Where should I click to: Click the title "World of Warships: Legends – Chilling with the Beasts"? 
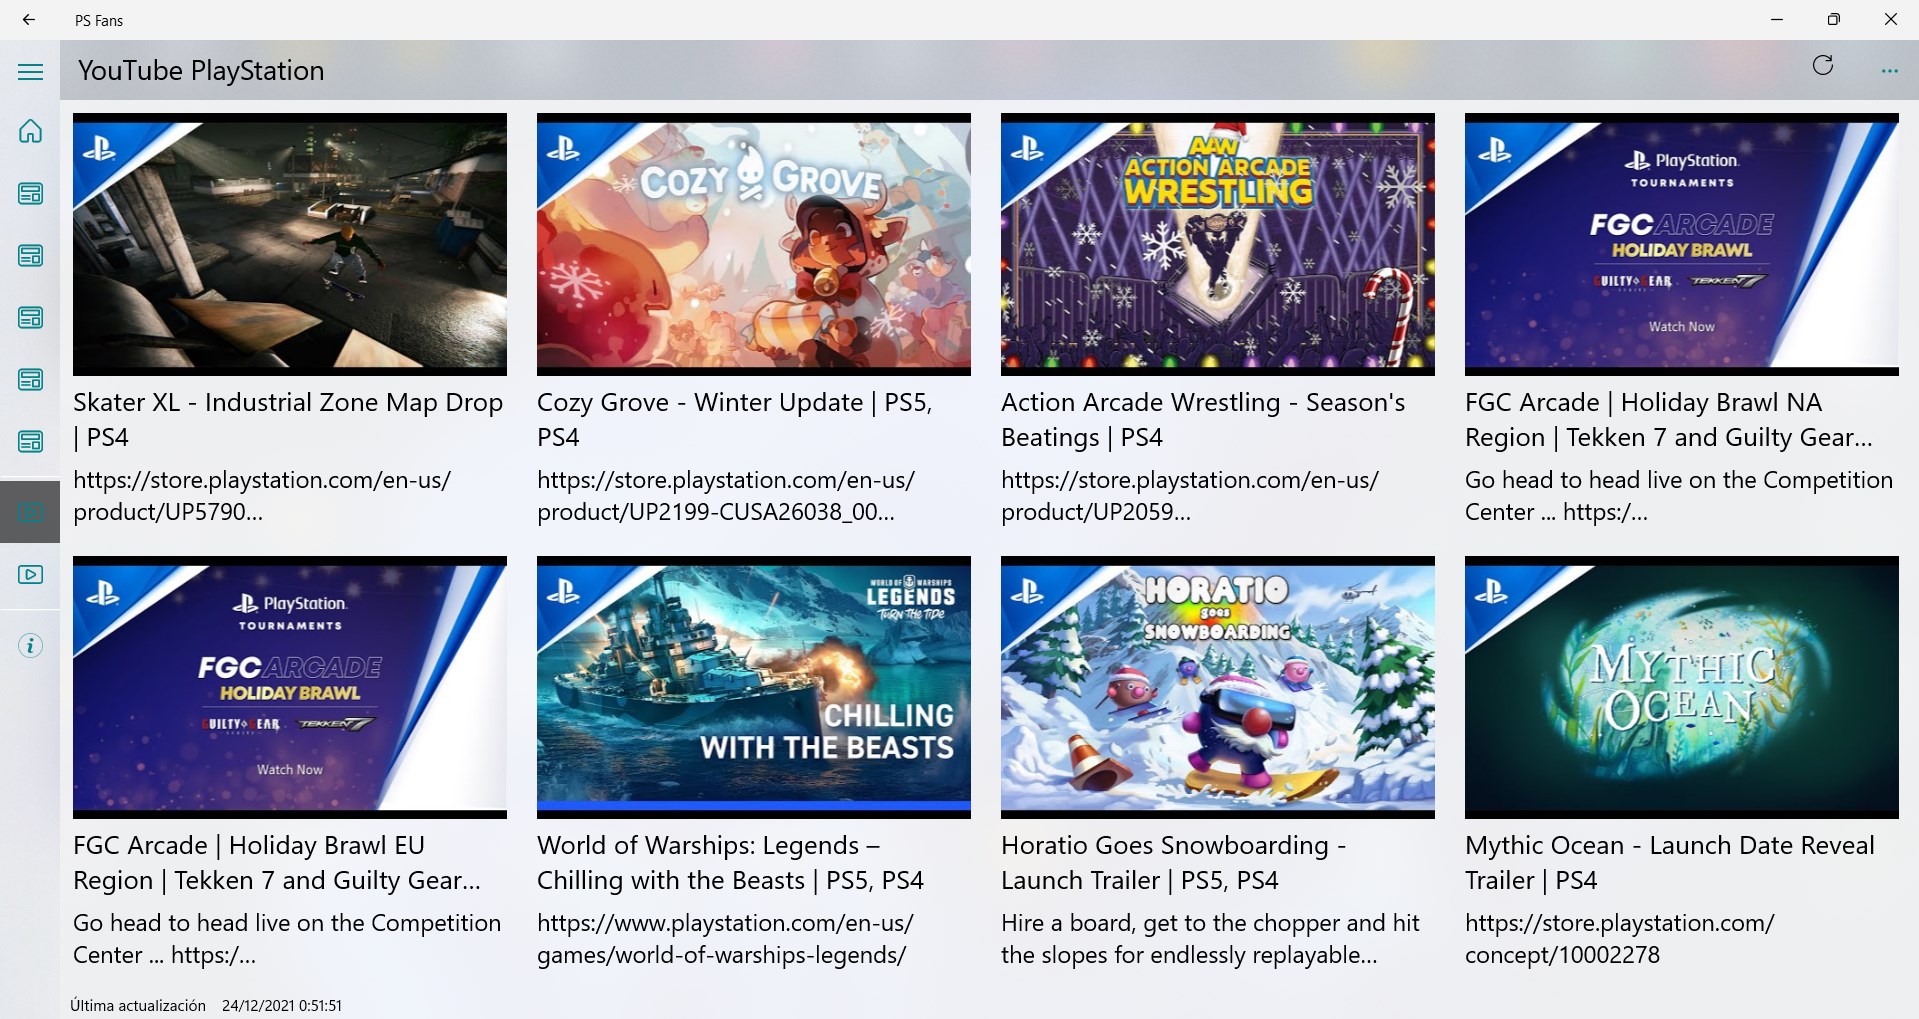[730, 863]
